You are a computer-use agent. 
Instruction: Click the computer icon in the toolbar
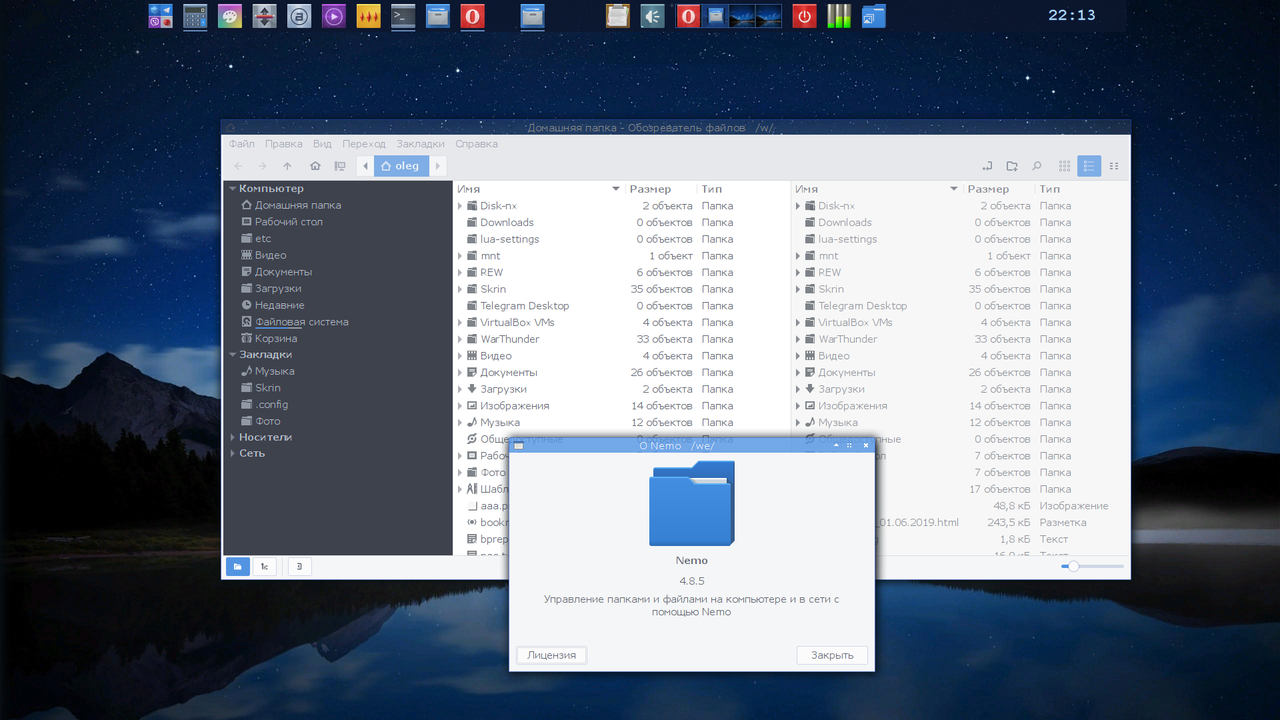340,166
